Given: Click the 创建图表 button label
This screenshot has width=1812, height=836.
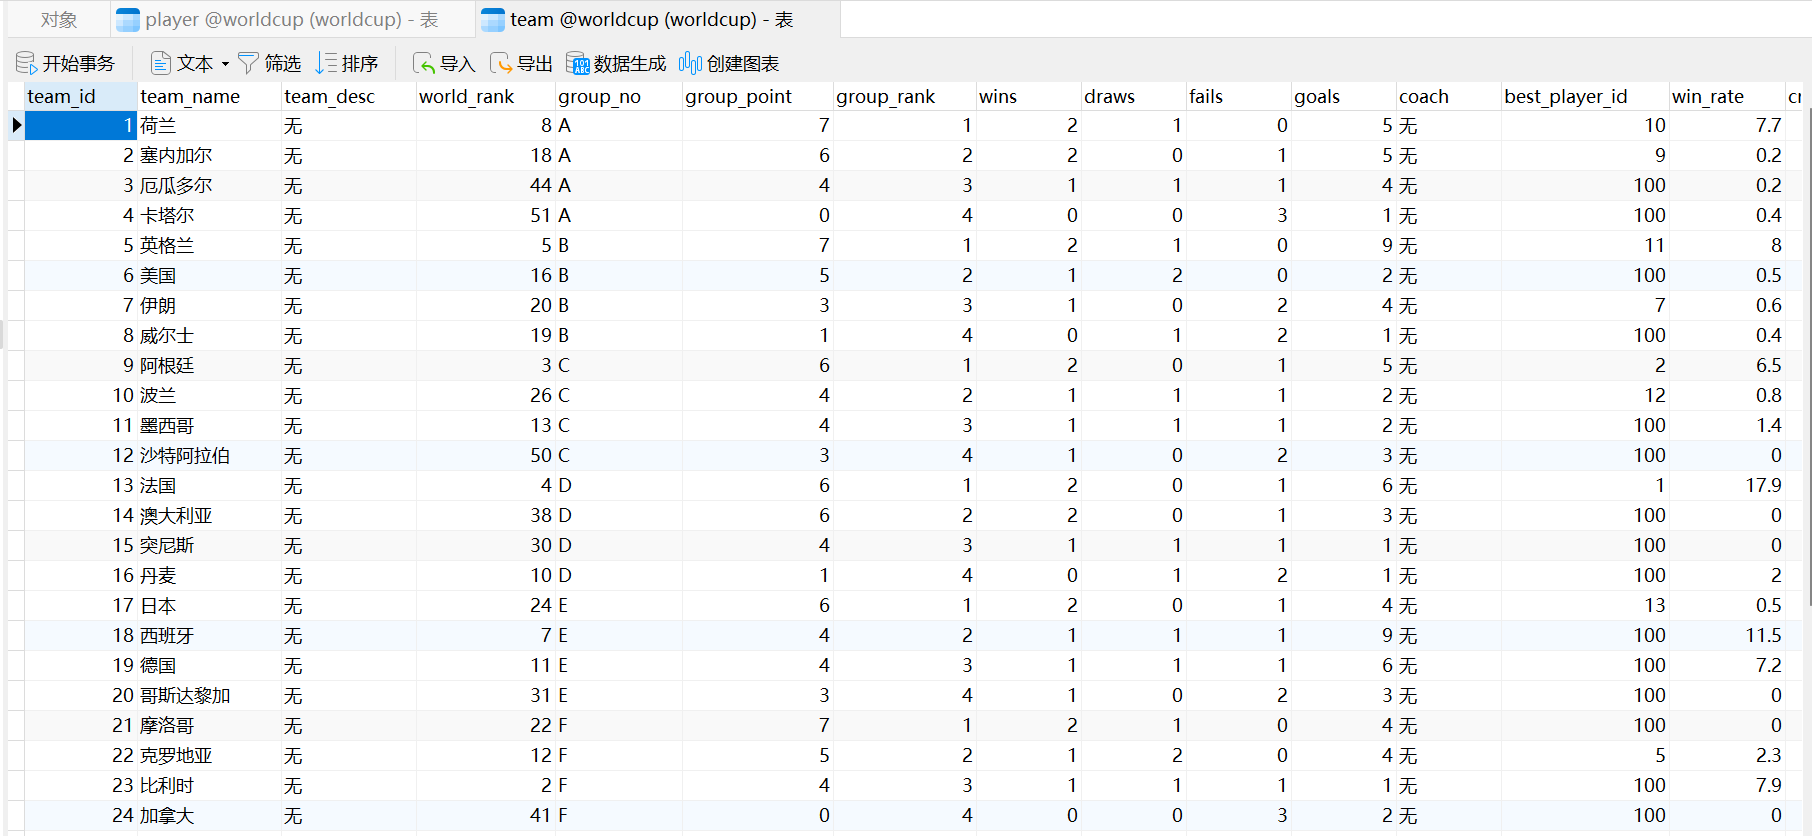Looking at the screenshot, I should click(743, 64).
